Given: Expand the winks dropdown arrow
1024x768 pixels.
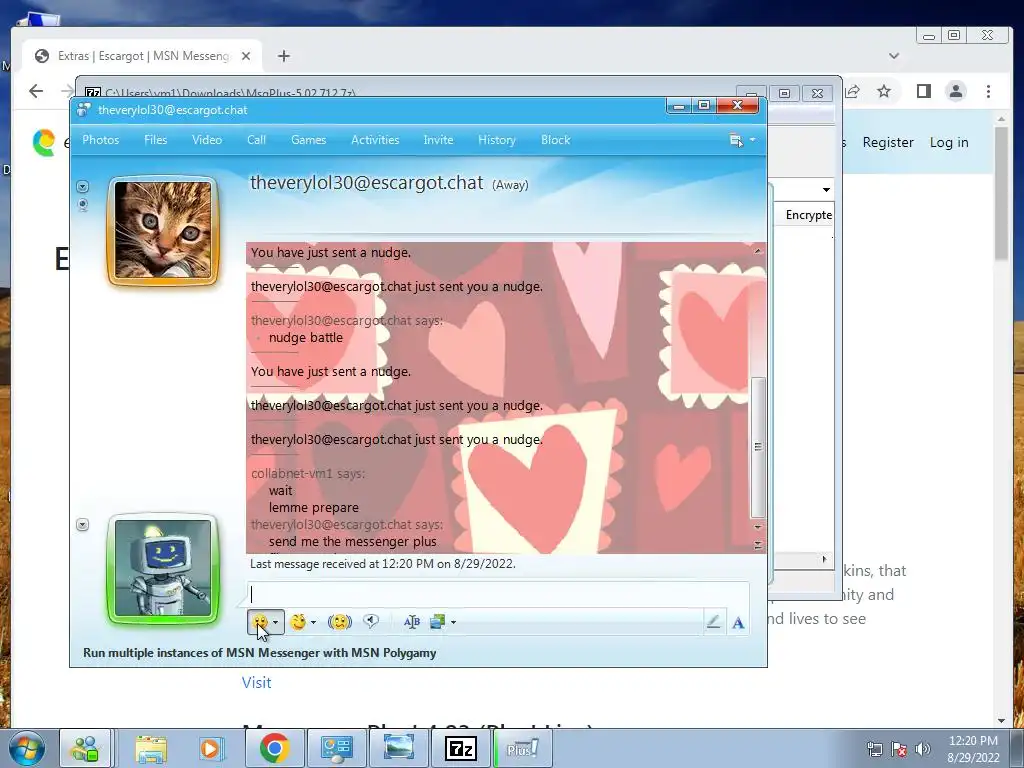Looking at the screenshot, I should point(313,622).
